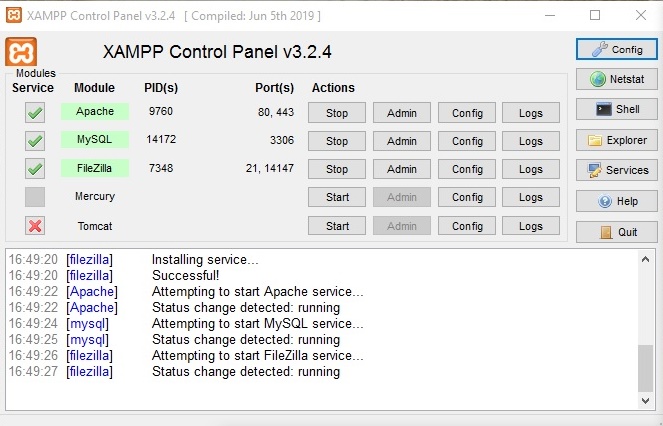The width and height of the screenshot is (663, 426).
Task: Toggle the Apache service checkbox
Action: coord(35,113)
